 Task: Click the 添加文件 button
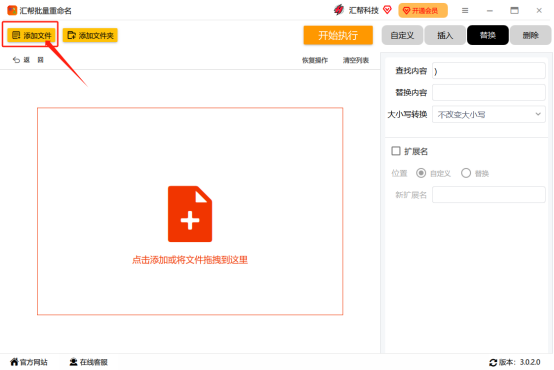[31, 35]
